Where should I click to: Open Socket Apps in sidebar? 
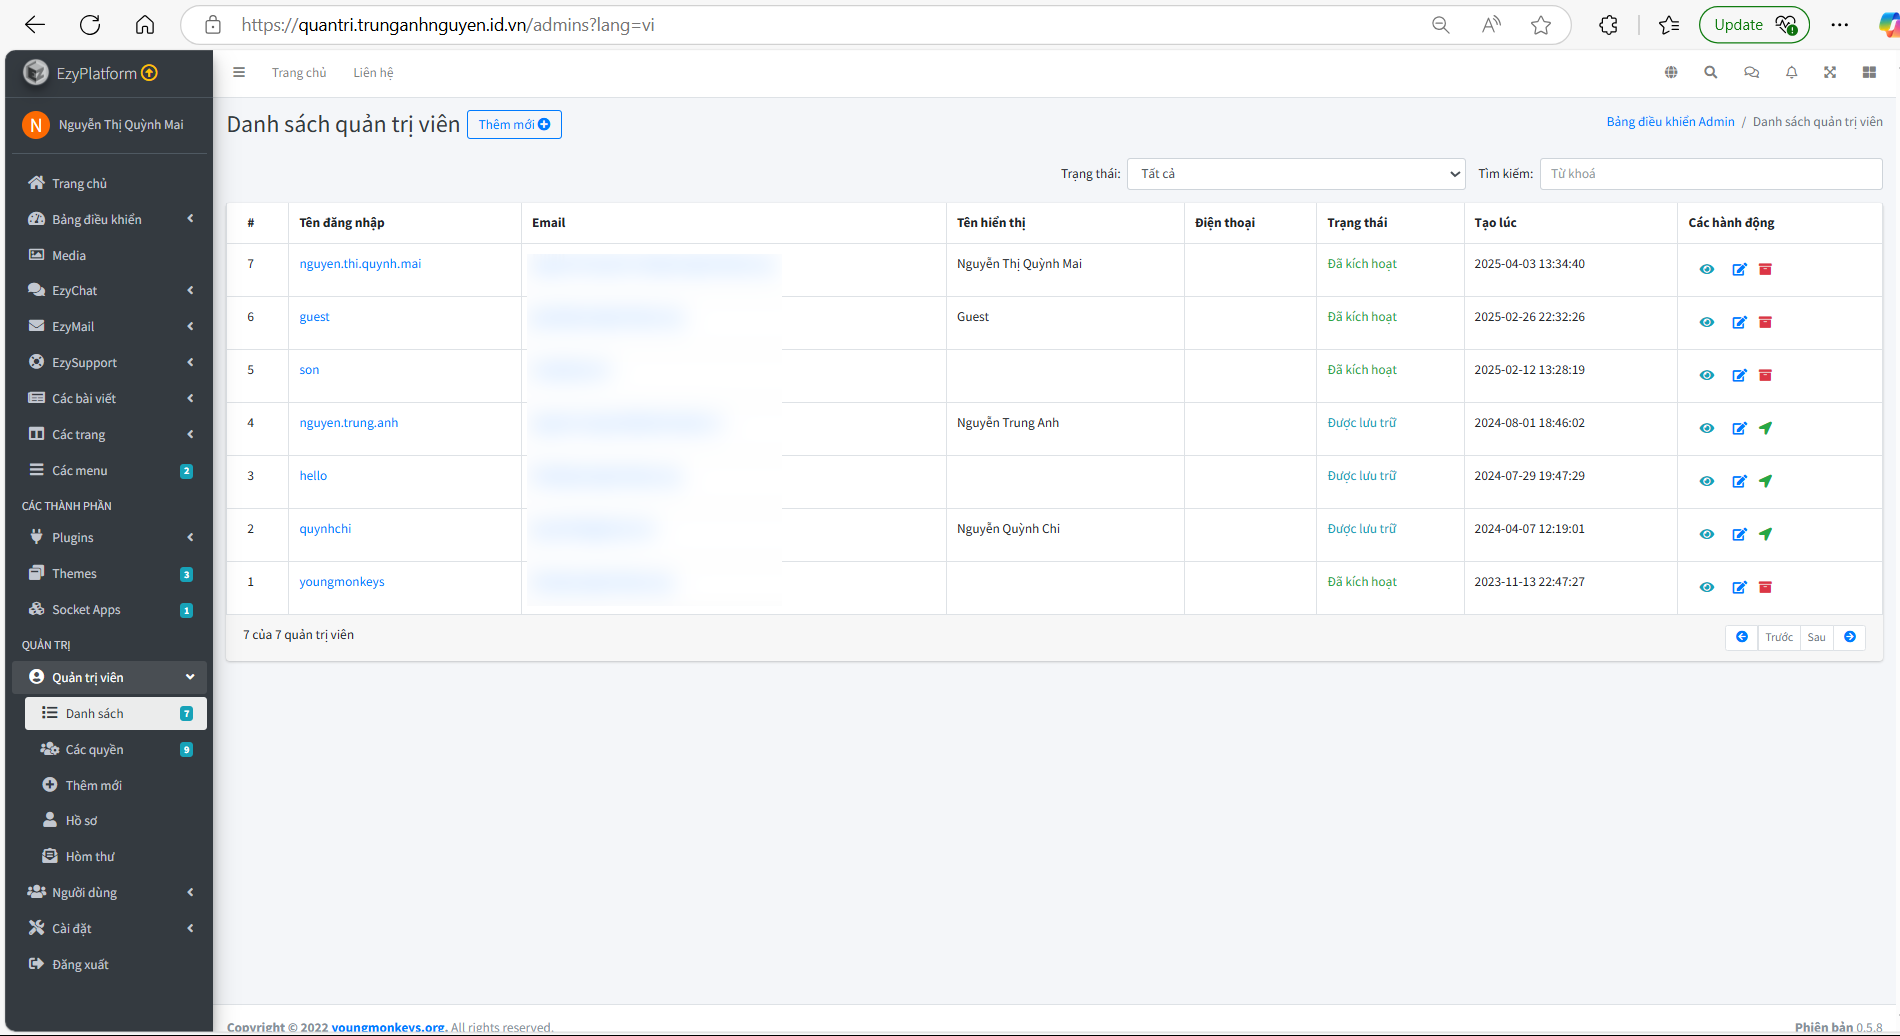(x=109, y=610)
